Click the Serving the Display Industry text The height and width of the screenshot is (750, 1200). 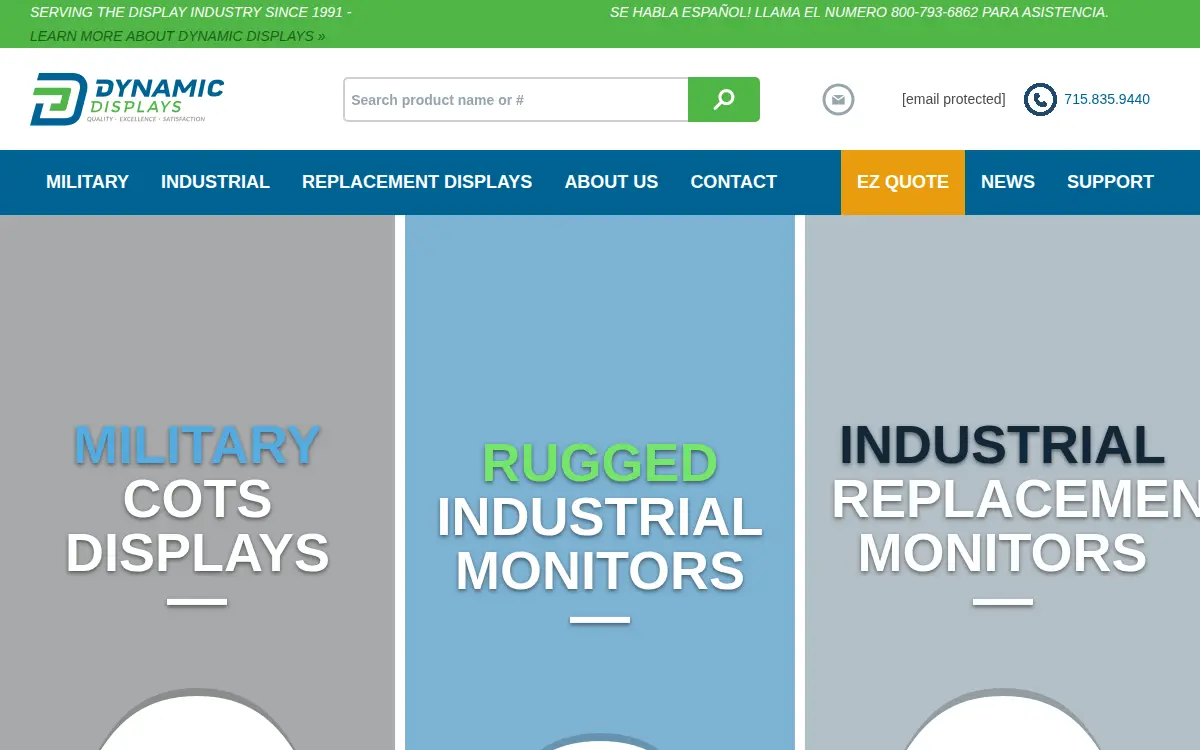pyautogui.click(x=190, y=12)
